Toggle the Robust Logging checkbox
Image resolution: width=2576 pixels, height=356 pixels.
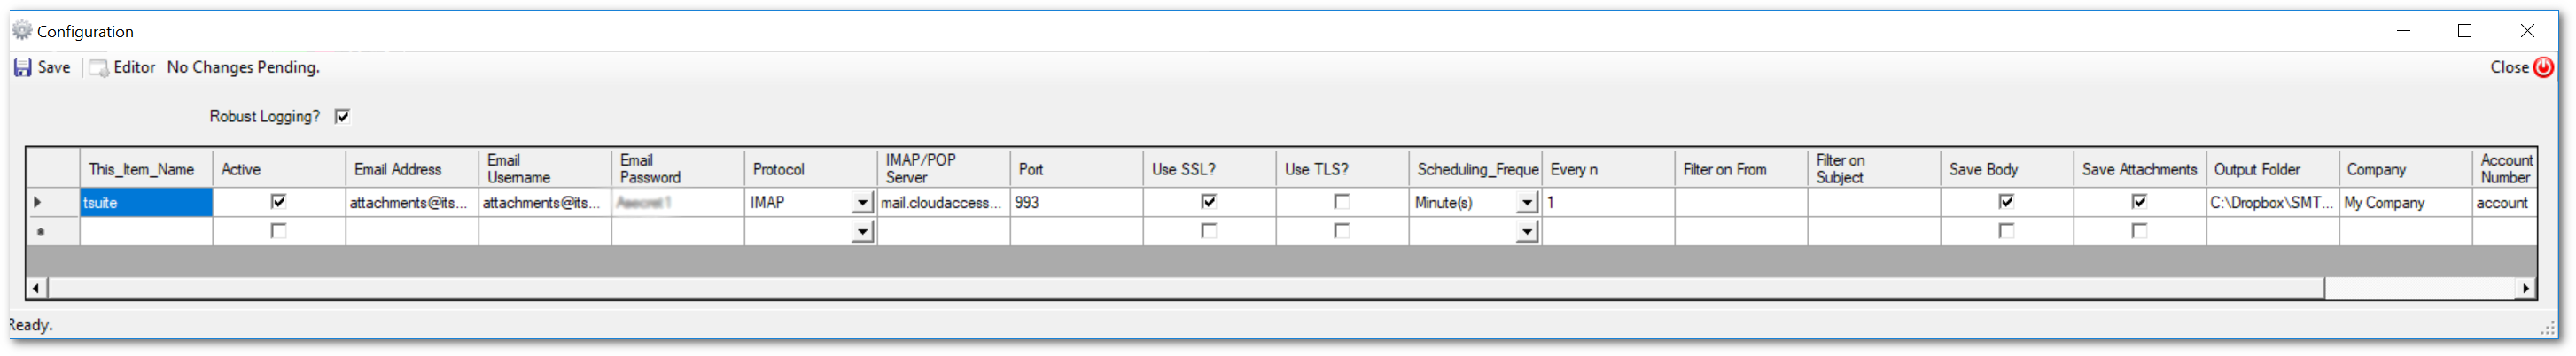pyautogui.click(x=342, y=117)
